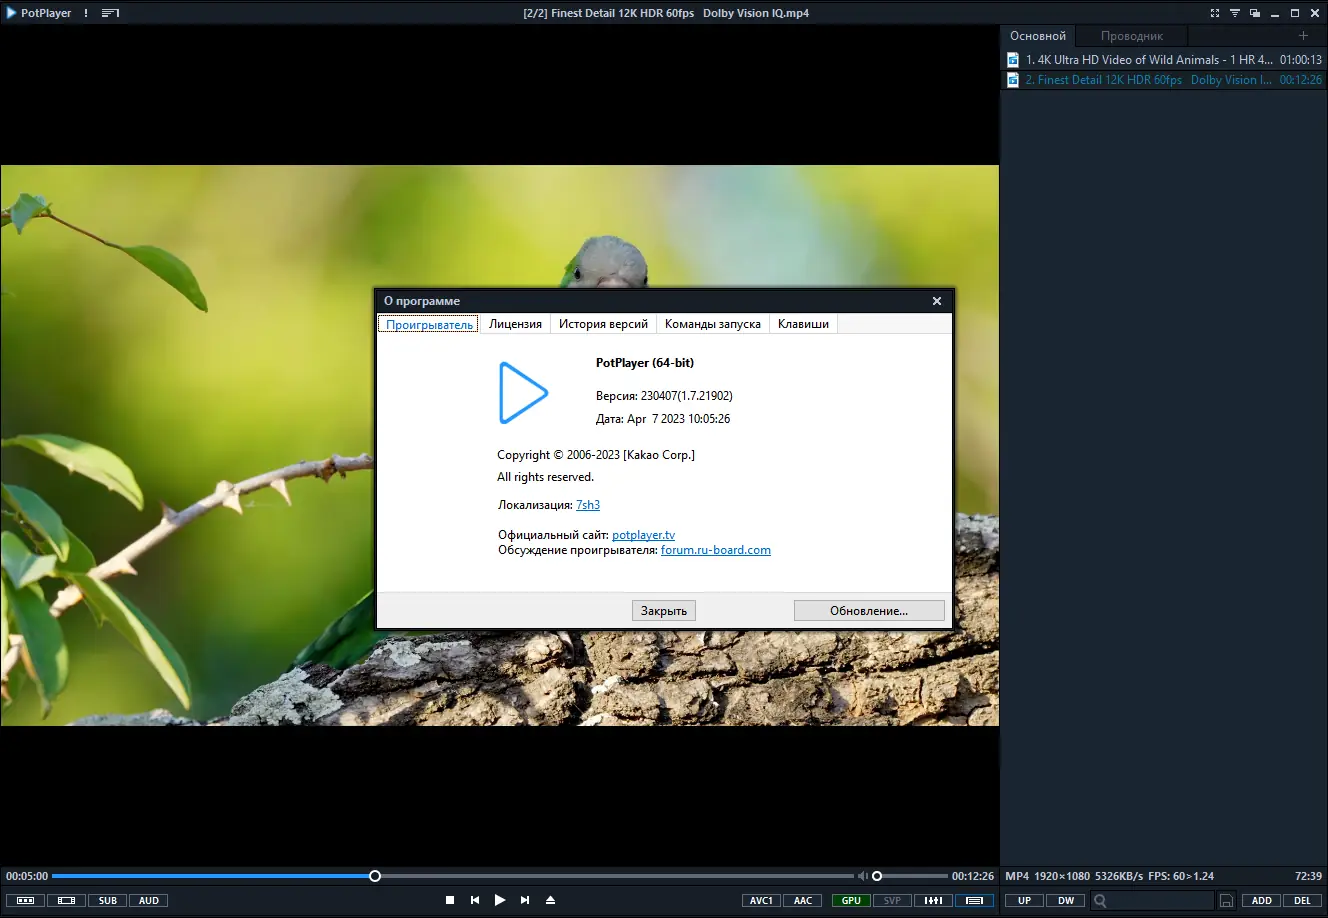Screen dimensions: 1328x918
Task: Click the PotPlayer play logo in the About dialog
Action: point(523,393)
